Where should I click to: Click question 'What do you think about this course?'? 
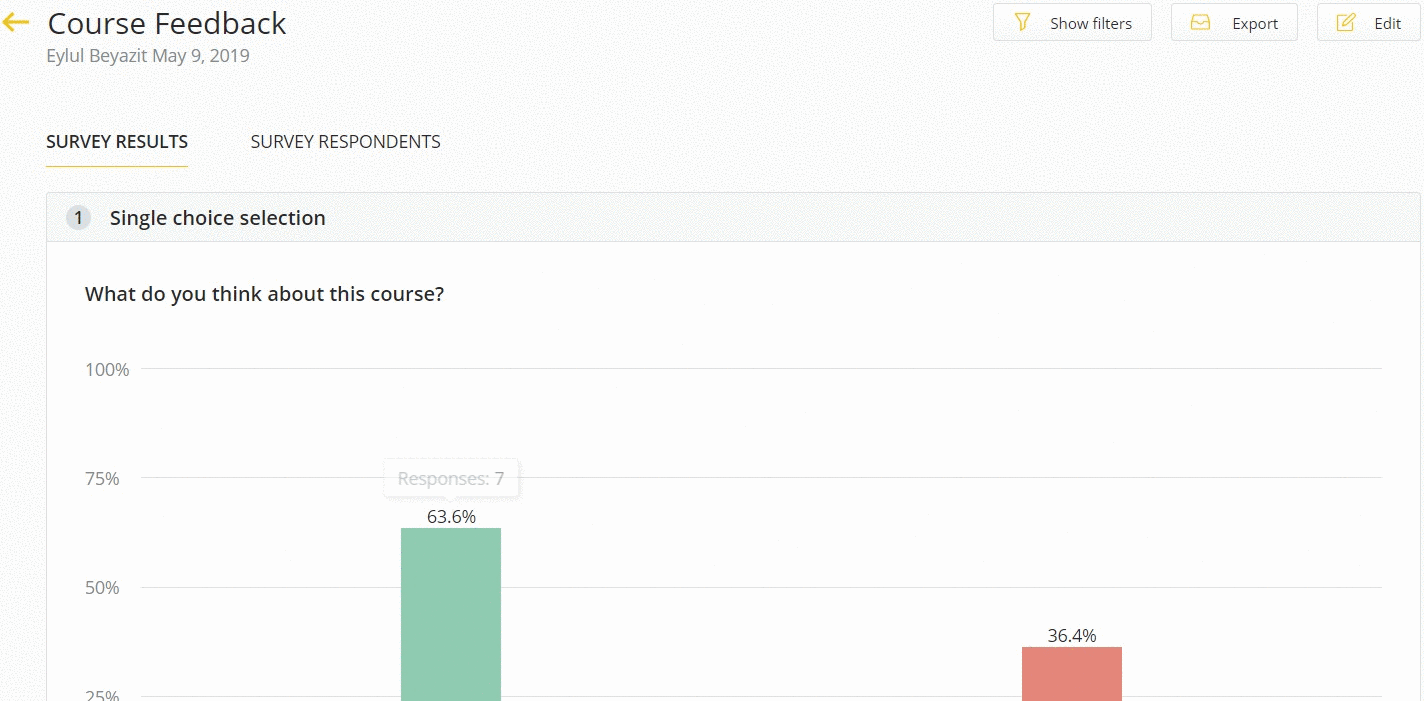(x=264, y=295)
